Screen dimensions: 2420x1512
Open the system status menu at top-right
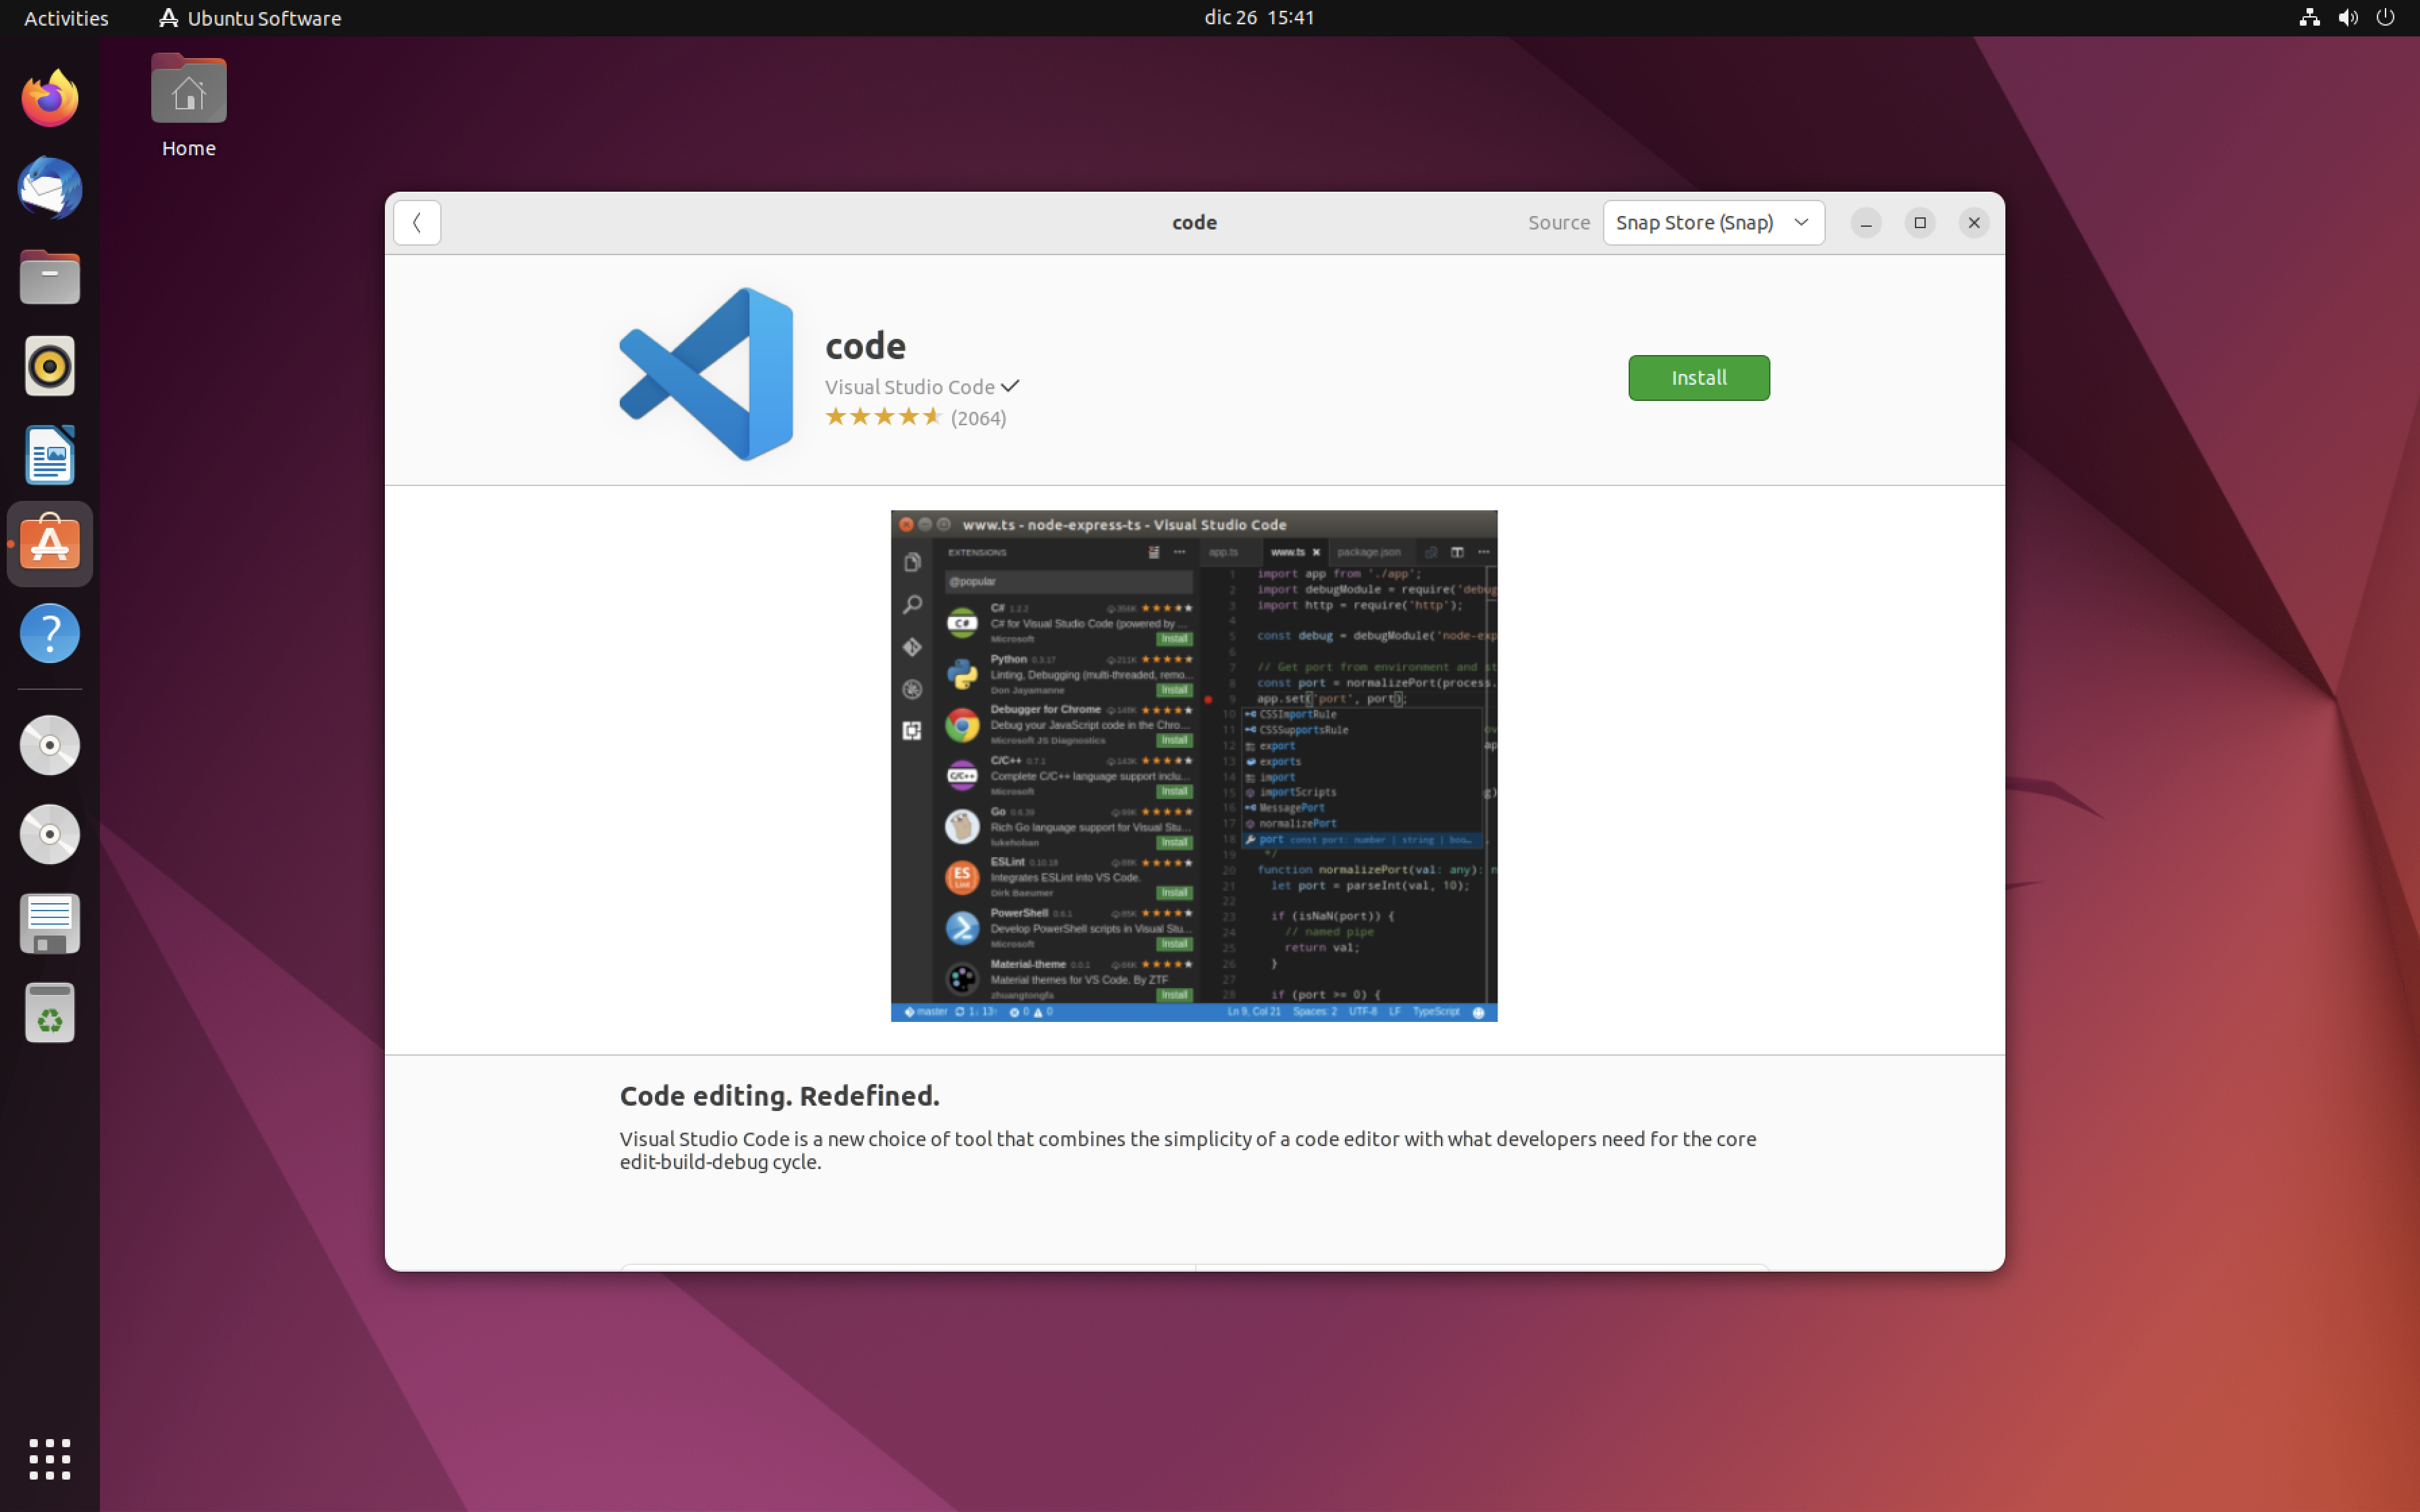click(x=2346, y=17)
